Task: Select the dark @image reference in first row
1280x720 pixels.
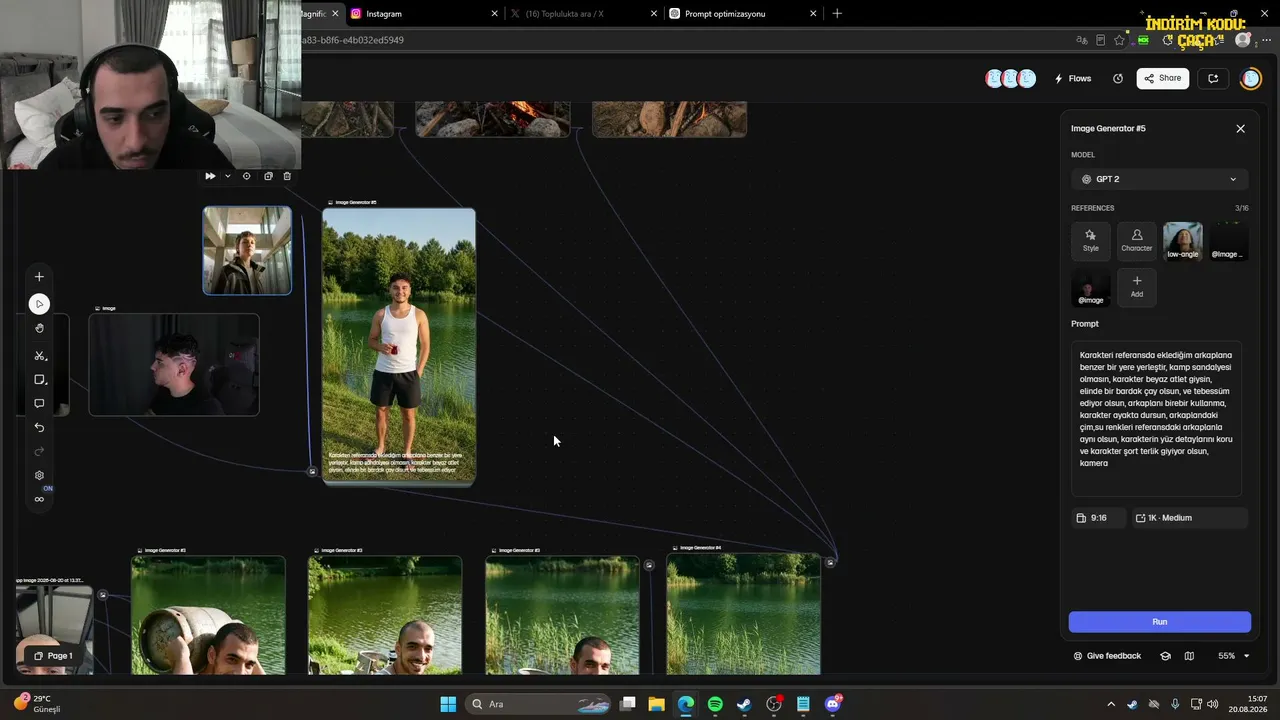Action: (x=1228, y=241)
